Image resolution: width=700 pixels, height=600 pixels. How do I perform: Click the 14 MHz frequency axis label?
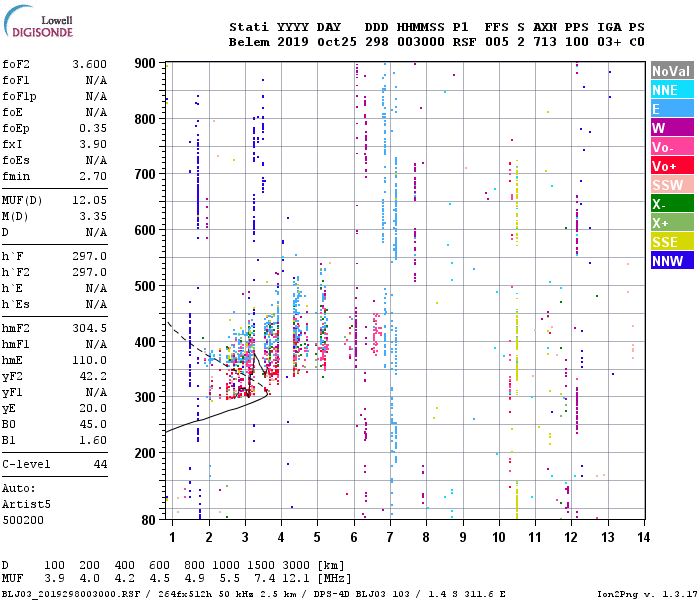tap(643, 537)
